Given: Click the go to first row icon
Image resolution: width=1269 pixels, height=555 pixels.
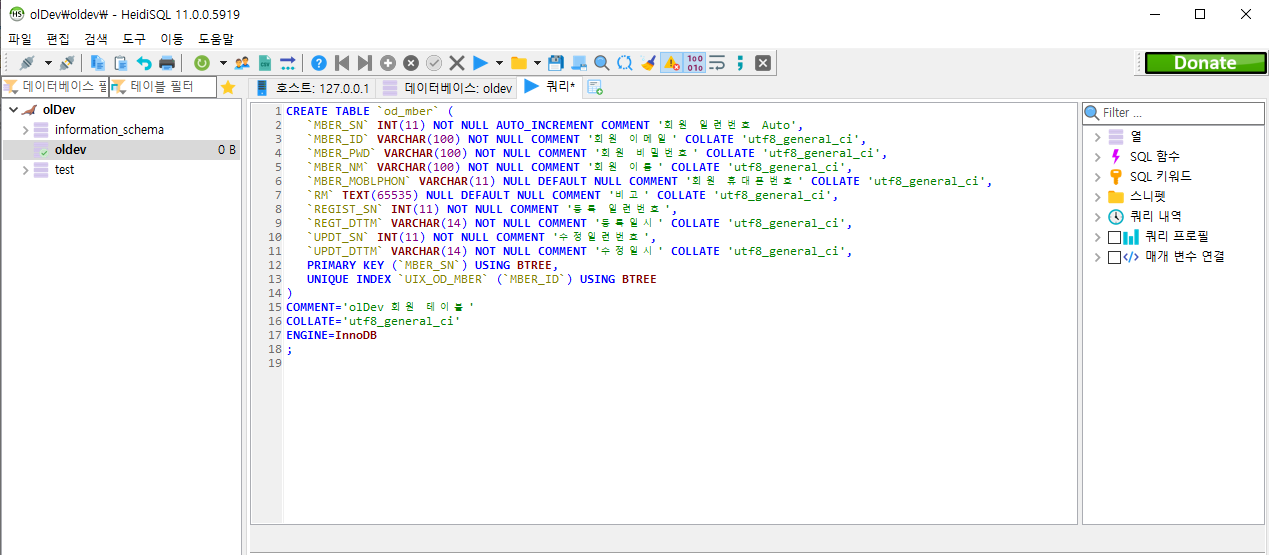Looking at the screenshot, I should 342,63.
